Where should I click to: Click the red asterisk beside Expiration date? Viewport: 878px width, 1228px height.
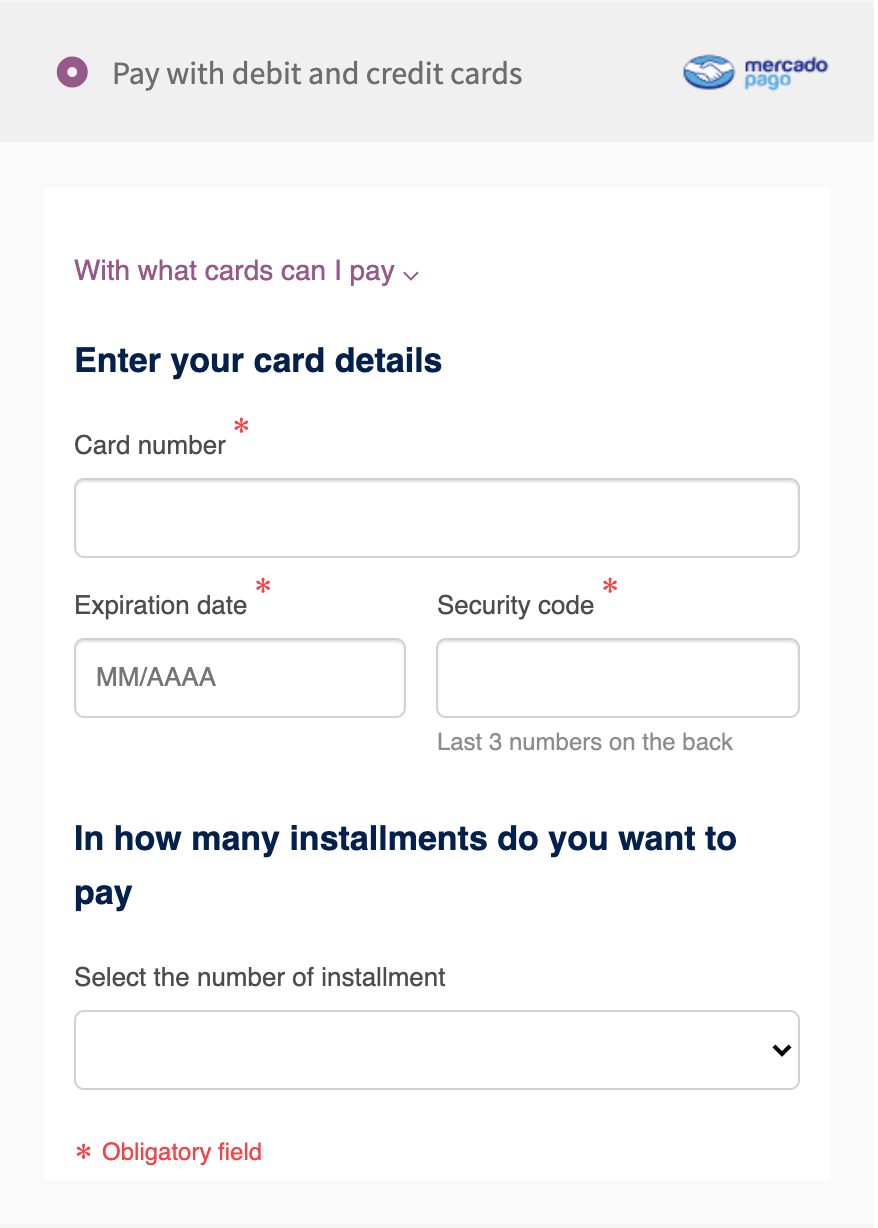coord(263,587)
